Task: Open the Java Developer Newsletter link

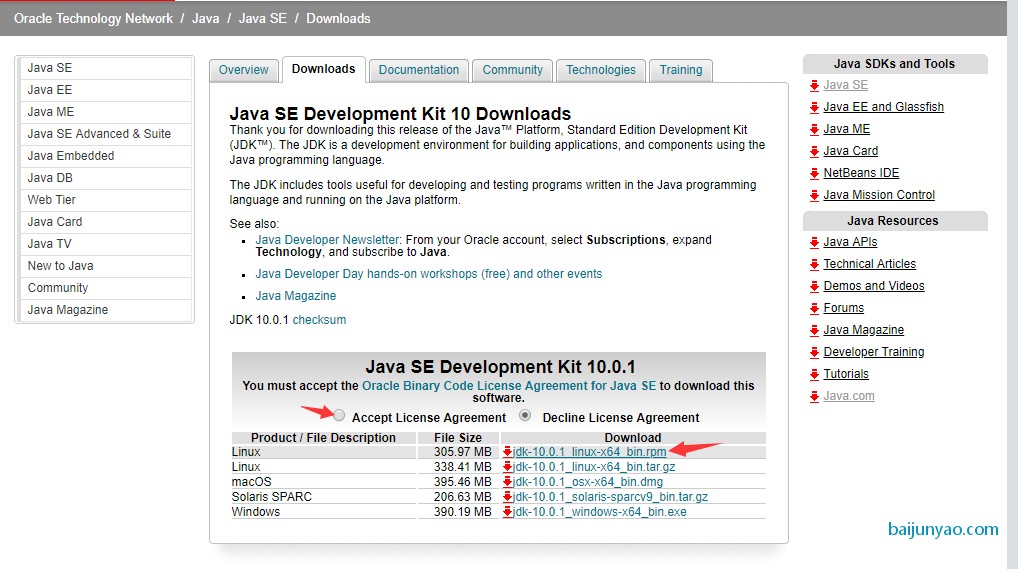Action: coord(327,240)
